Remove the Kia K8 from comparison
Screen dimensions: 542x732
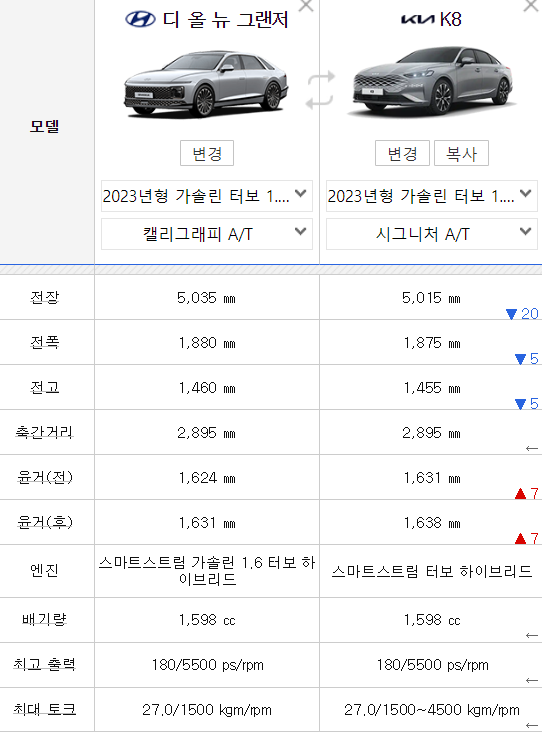pyautogui.click(x=531, y=6)
